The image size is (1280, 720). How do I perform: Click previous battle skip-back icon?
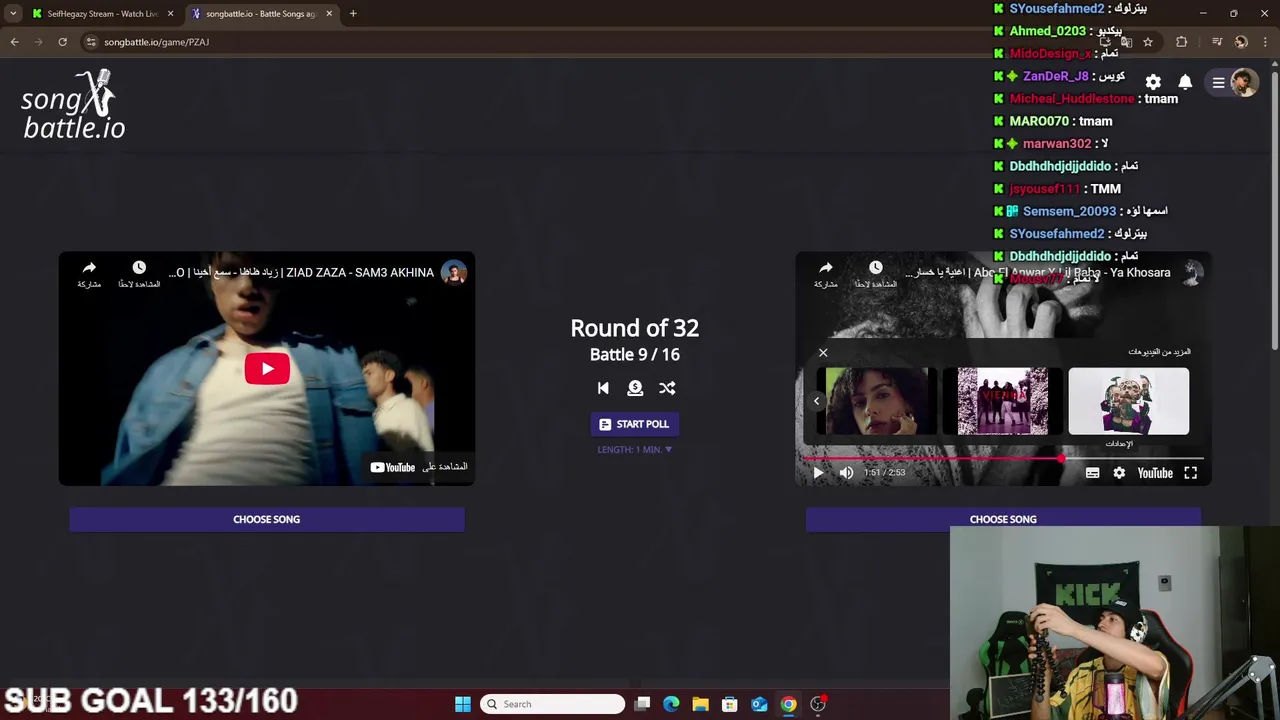[603, 388]
